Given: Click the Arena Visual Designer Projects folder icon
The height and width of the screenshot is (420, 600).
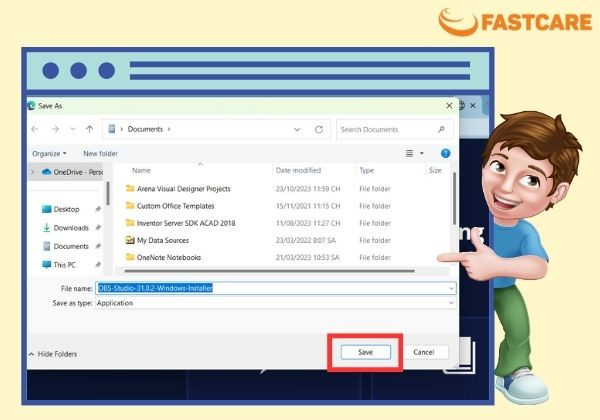Looking at the screenshot, I should pos(130,188).
